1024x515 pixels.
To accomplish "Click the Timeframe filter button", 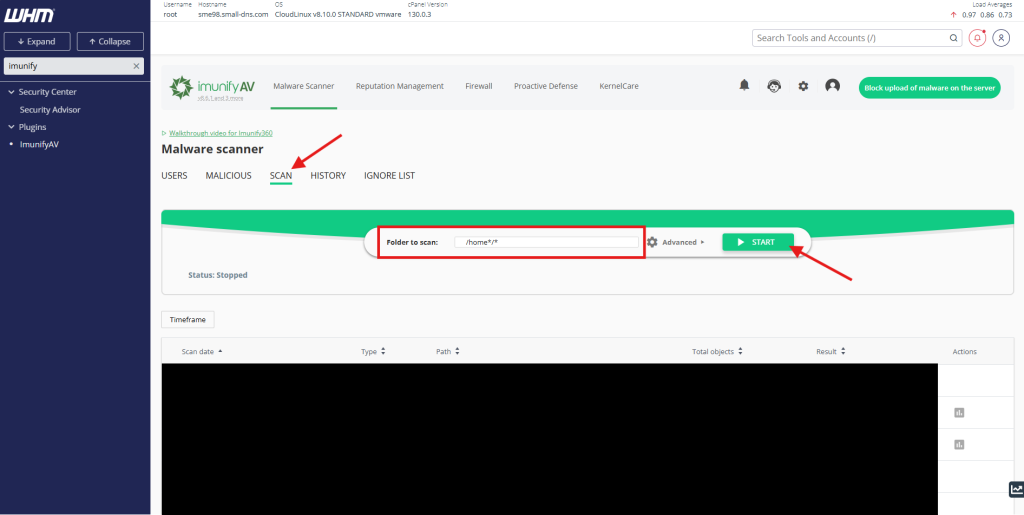I will pos(188,320).
